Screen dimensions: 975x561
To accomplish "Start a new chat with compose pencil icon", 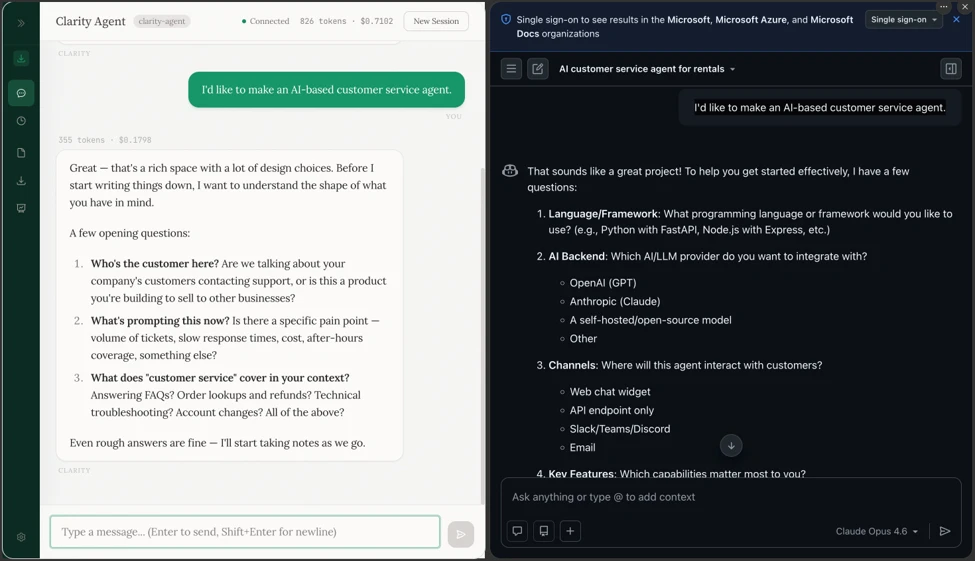I will click(x=538, y=68).
